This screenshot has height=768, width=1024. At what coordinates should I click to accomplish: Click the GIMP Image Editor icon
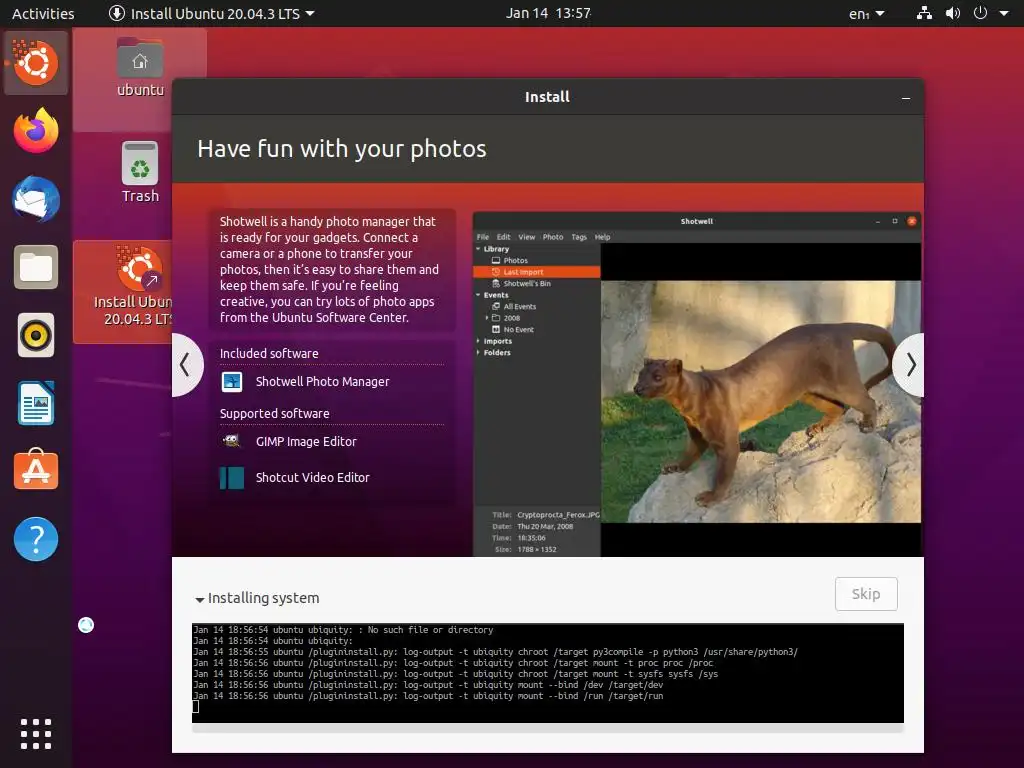tap(232, 441)
